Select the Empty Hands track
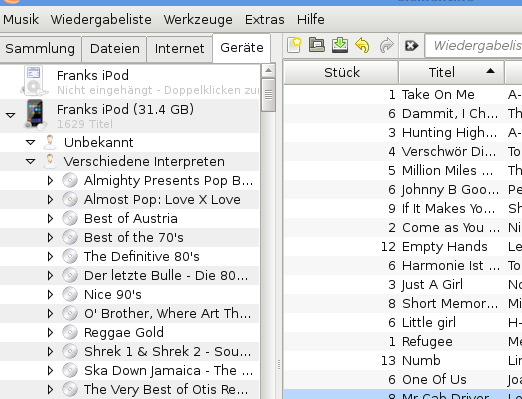 (403, 247)
